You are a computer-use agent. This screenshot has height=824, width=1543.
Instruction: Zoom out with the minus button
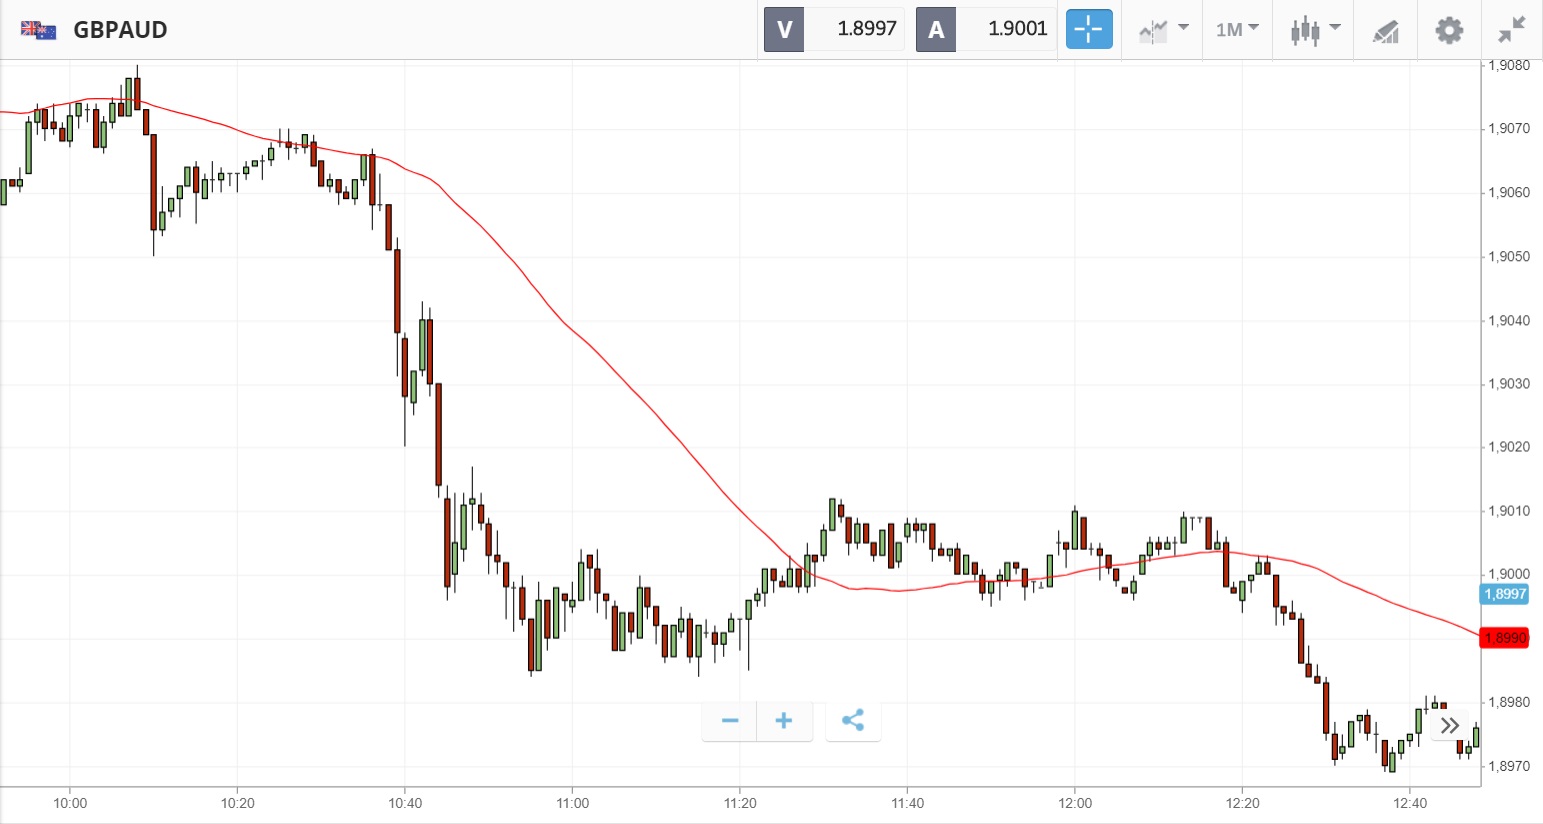coord(730,720)
